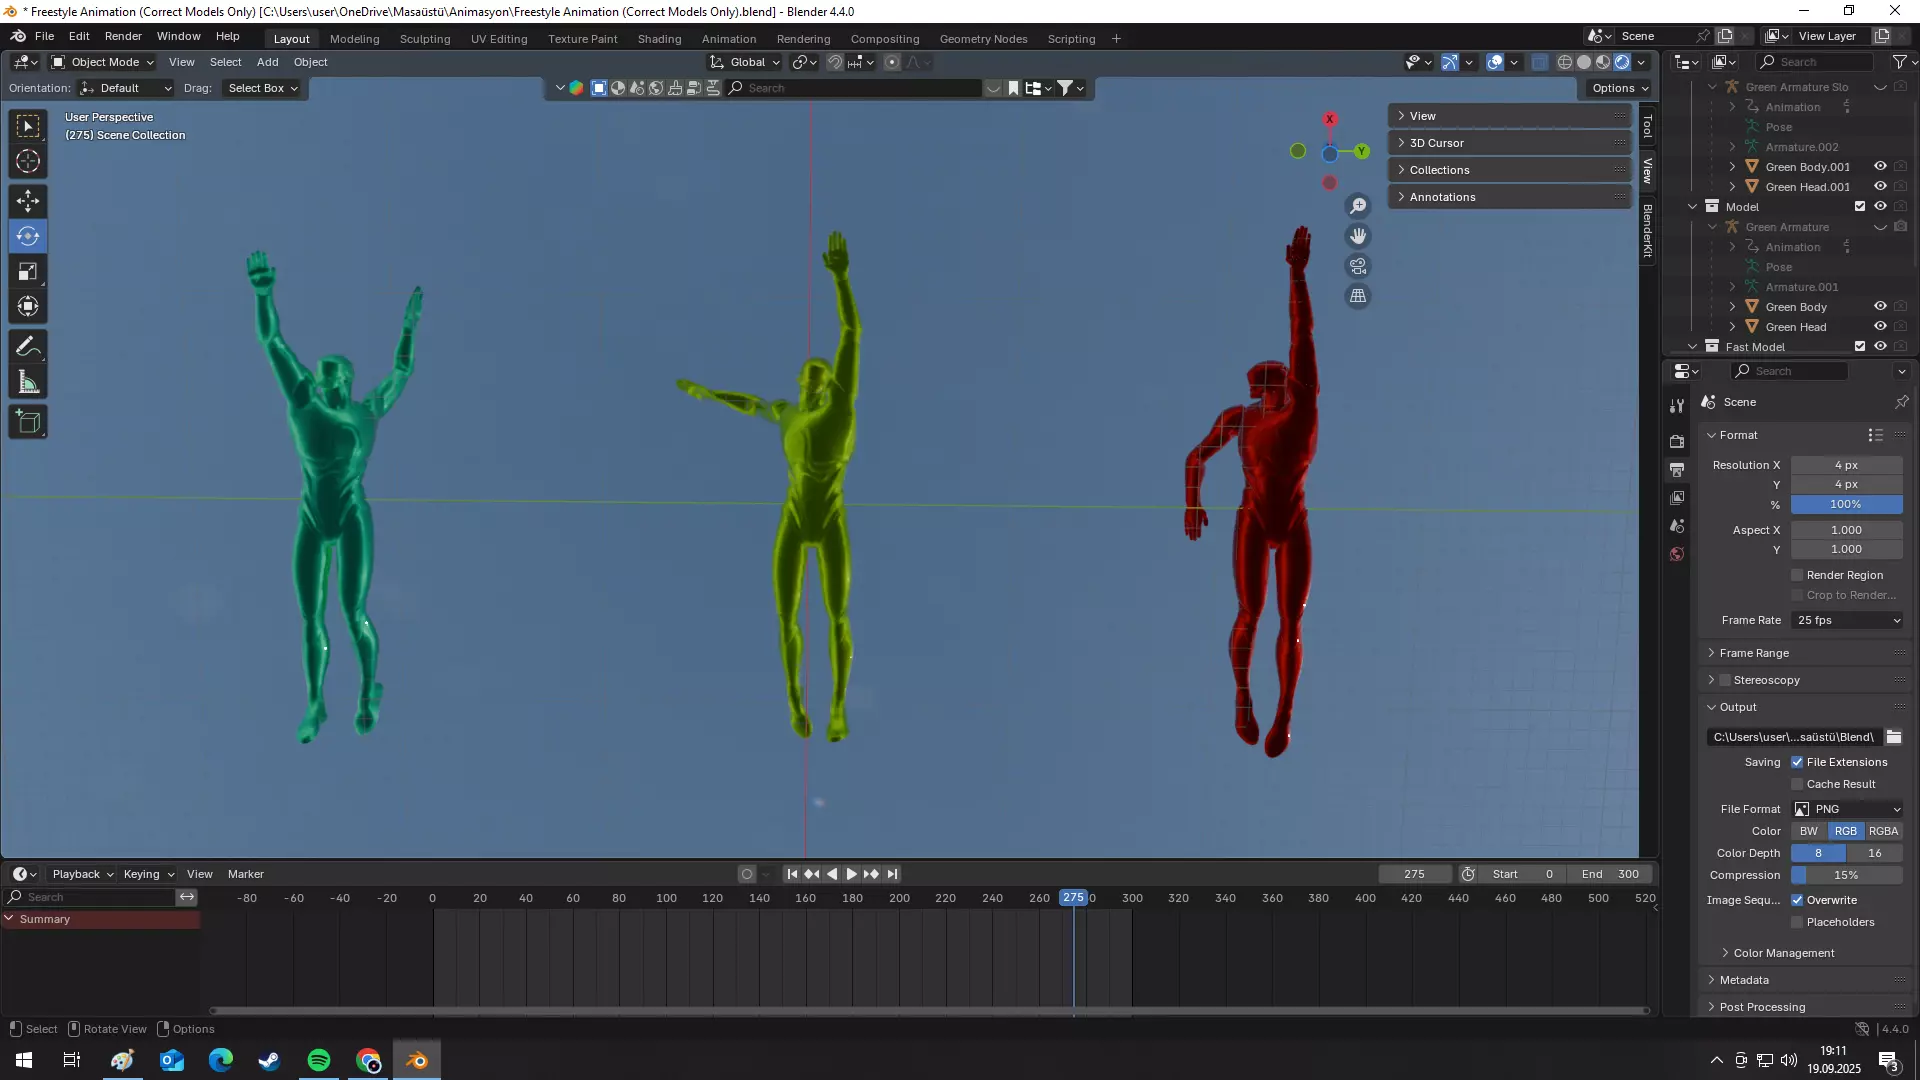This screenshot has width=1920, height=1080.
Task: Hide Green Body.001 with eye icon
Action: (x=1880, y=167)
